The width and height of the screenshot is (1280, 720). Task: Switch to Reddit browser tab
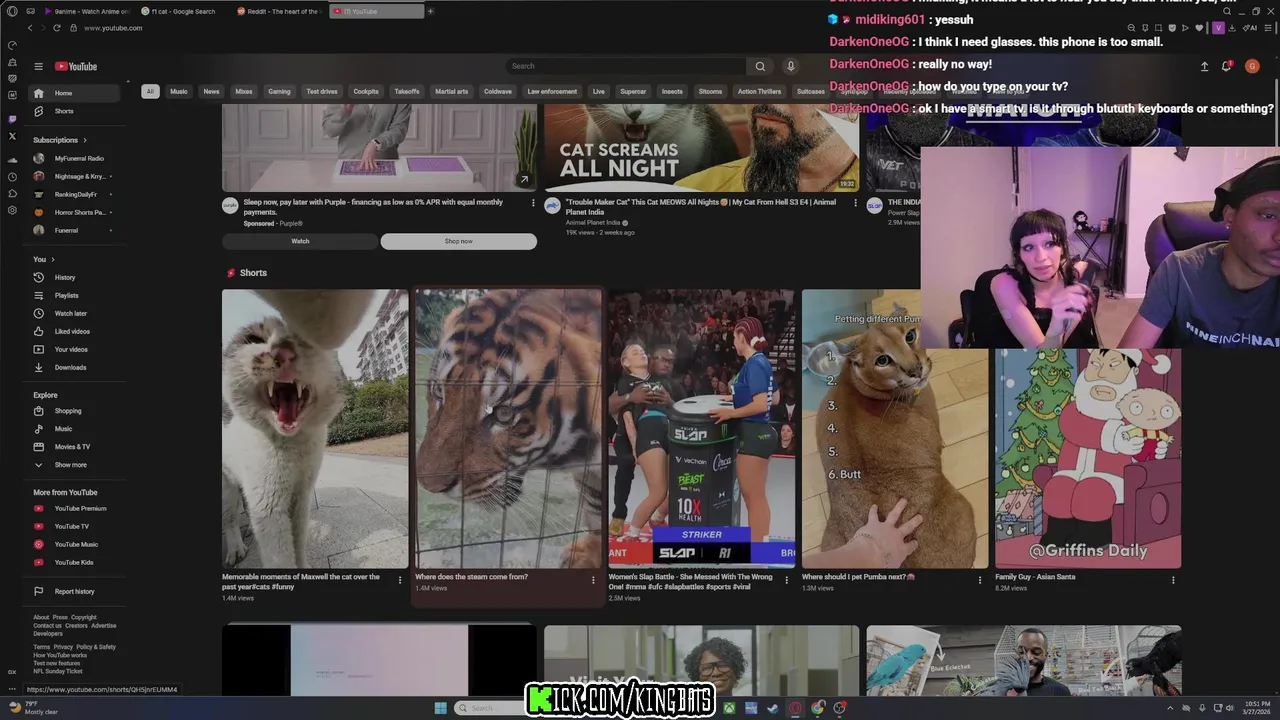(279, 11)
